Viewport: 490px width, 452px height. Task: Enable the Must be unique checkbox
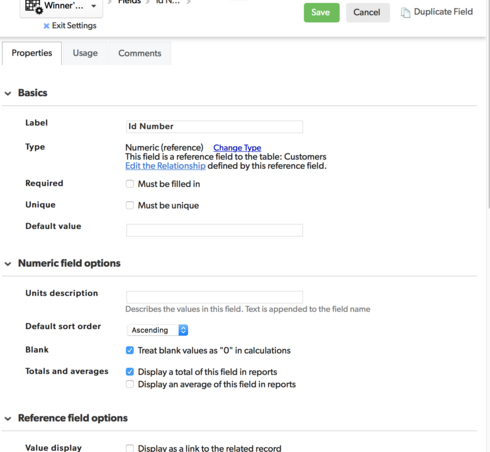pyautogui.click(x=130, y=205)
